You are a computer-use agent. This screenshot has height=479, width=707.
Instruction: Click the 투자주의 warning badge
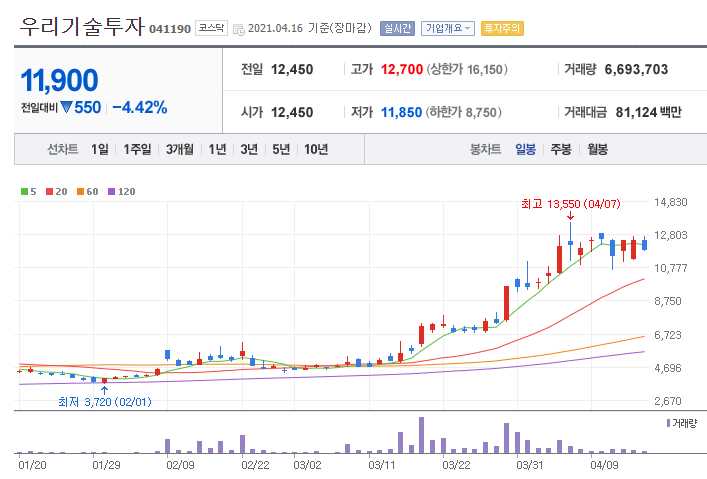(502, 28)
